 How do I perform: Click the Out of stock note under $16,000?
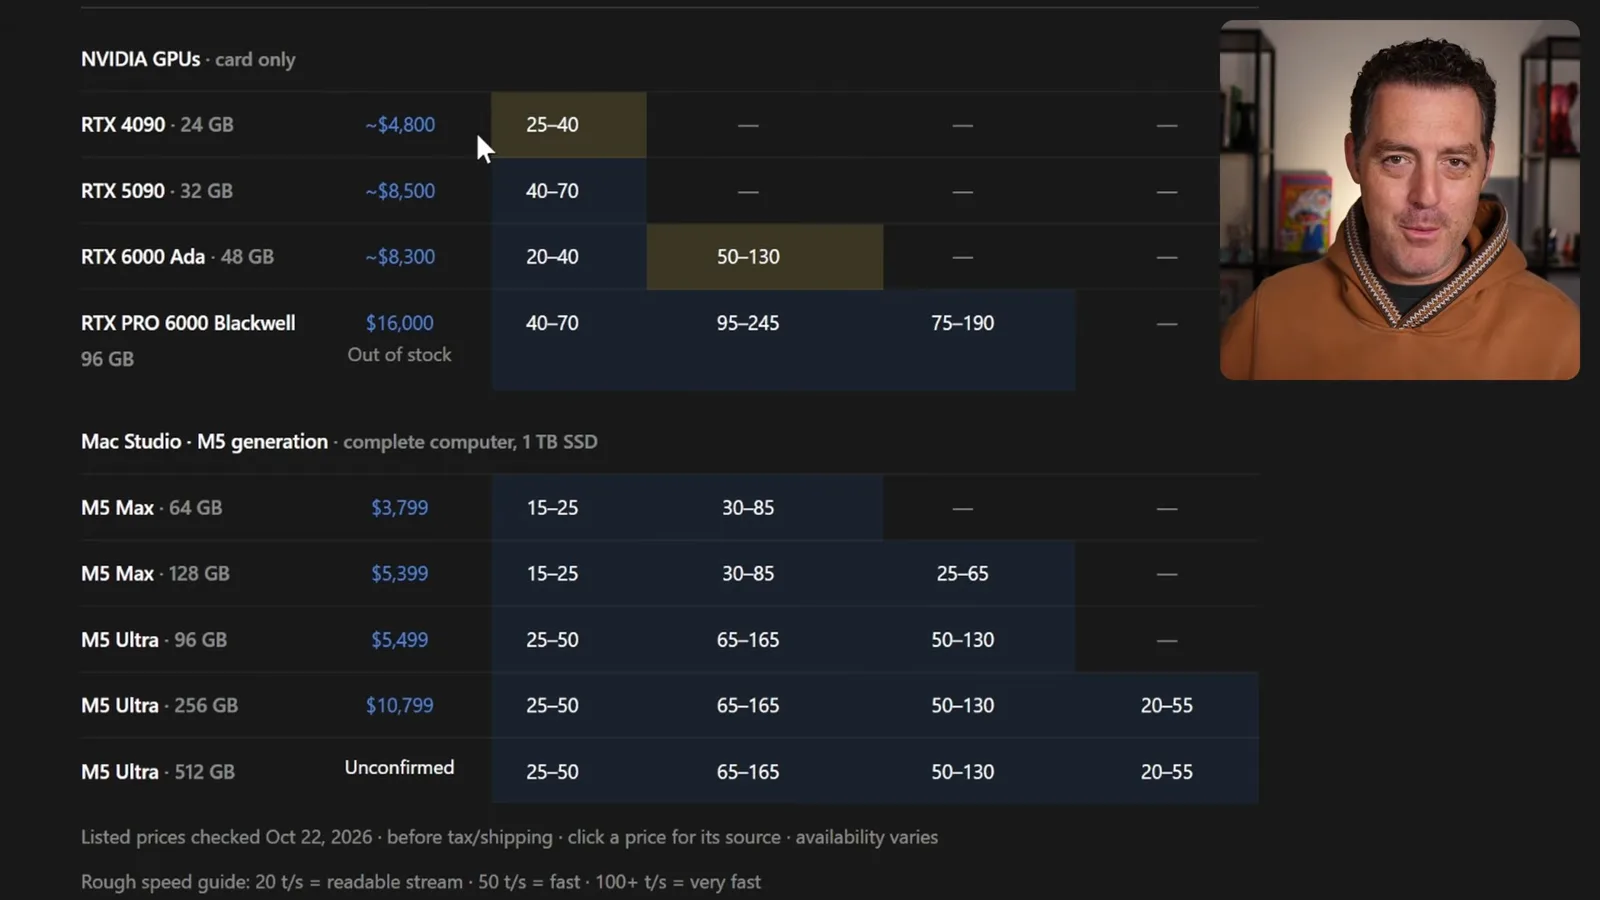[400, 355]
